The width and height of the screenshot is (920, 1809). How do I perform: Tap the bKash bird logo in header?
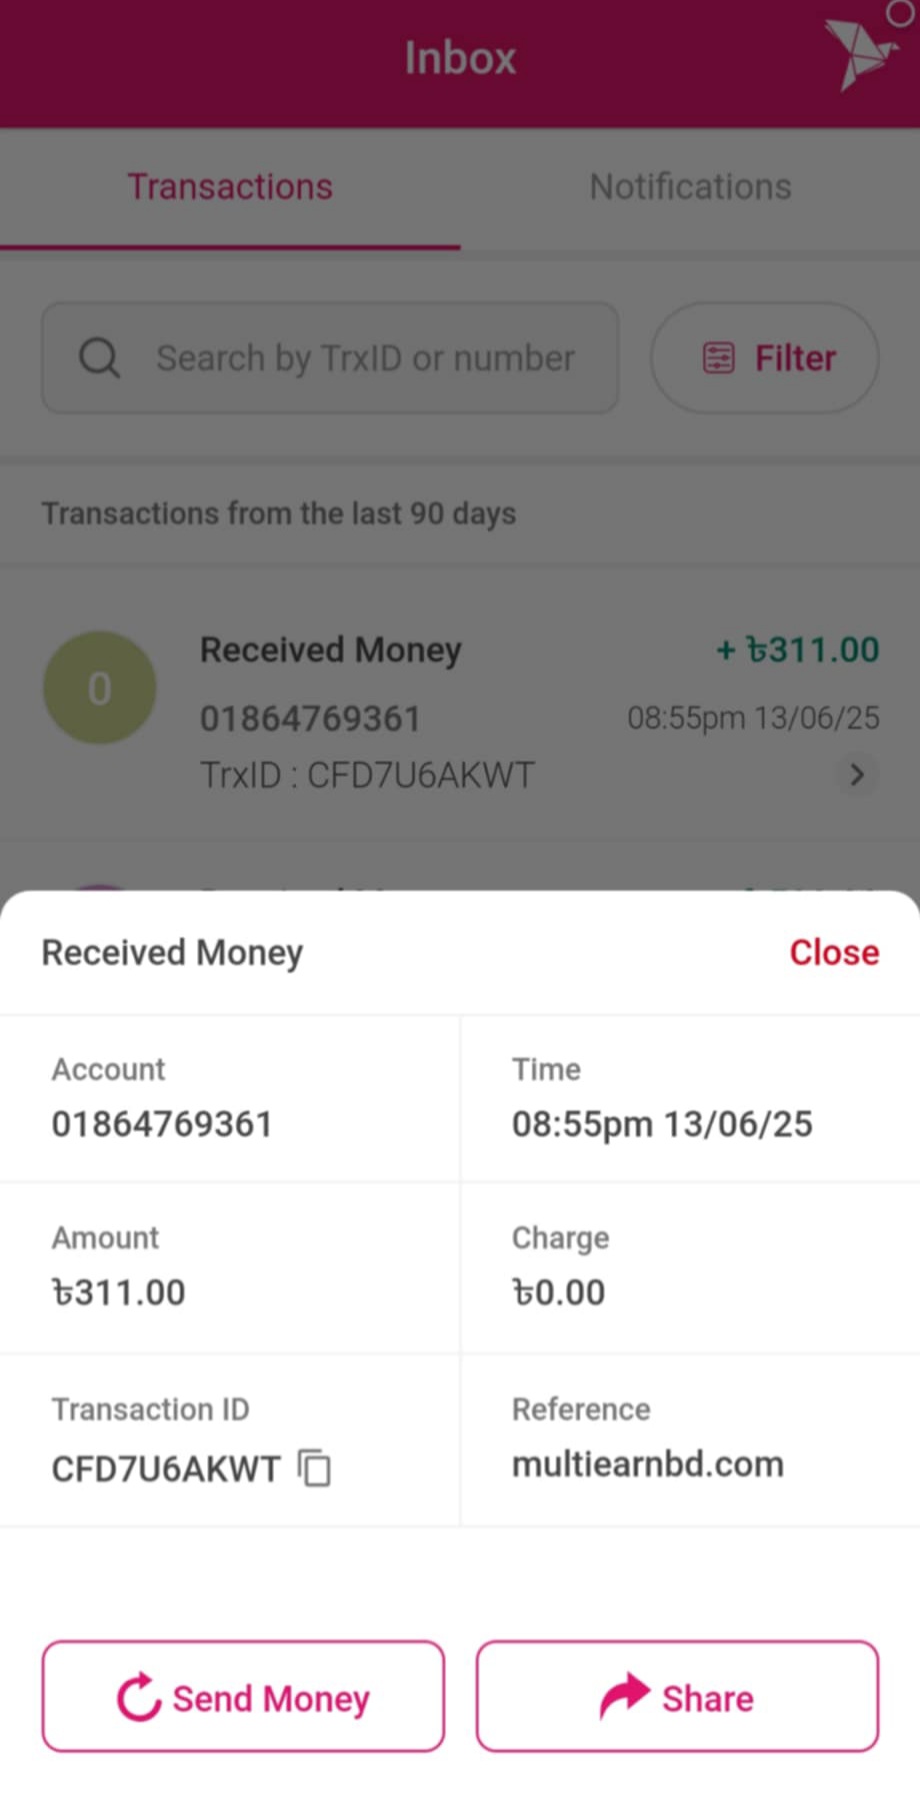pyautogui.click(x=858, y=53)
